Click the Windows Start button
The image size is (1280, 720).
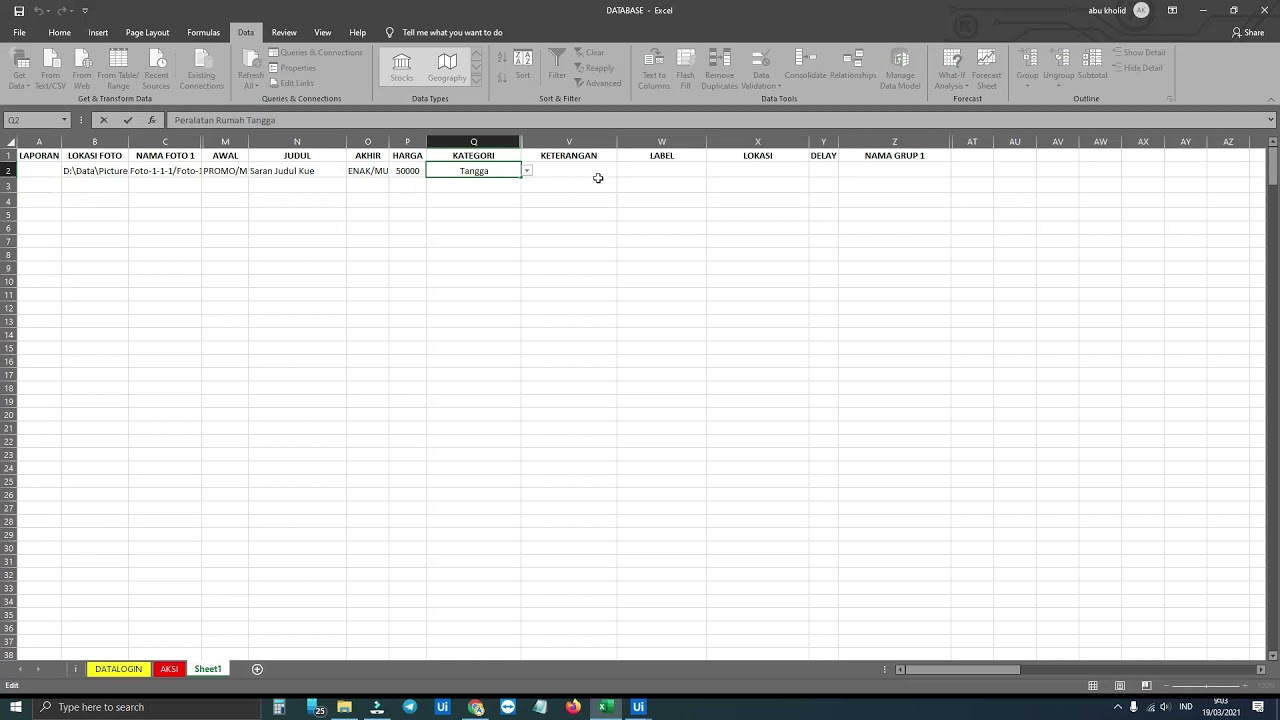pyautogui.click(x=15, y=707)
